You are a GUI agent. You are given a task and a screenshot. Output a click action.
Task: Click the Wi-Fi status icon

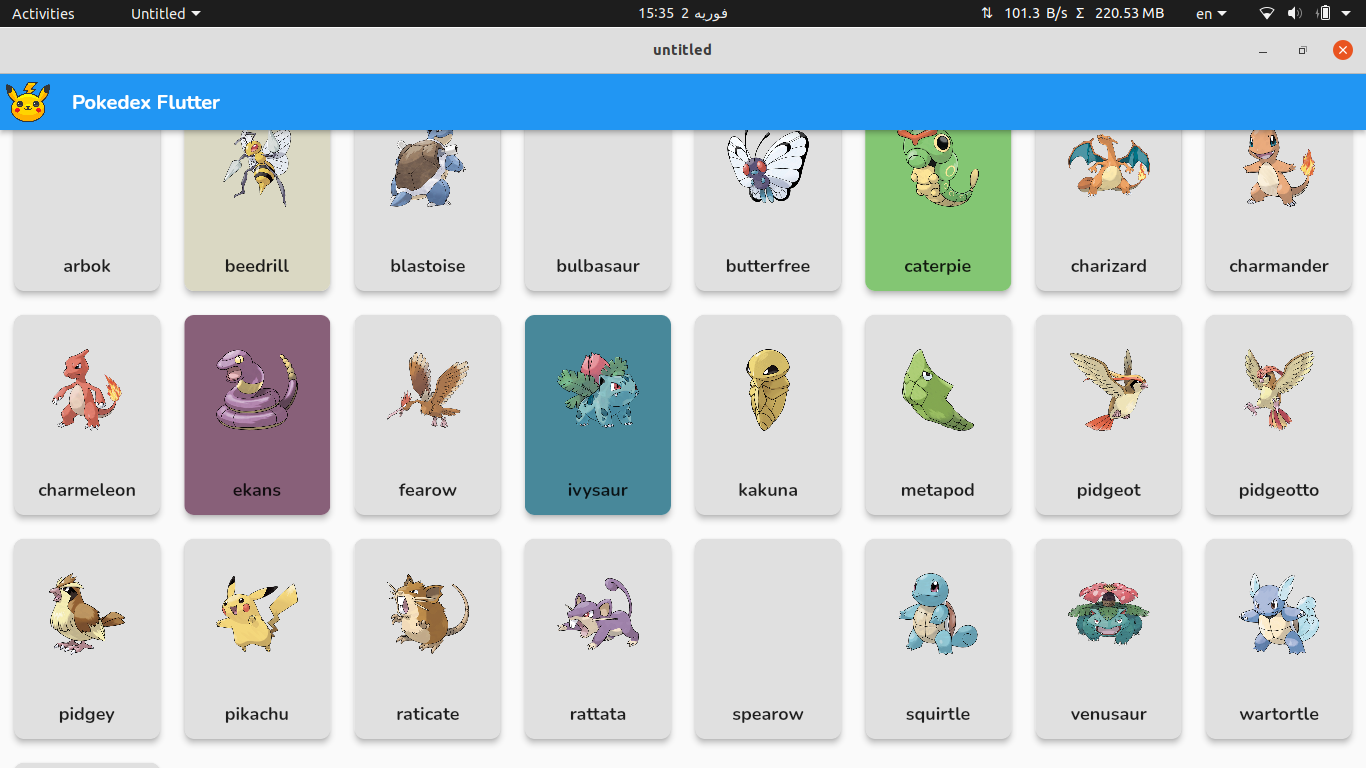(x=1267, y=13)
